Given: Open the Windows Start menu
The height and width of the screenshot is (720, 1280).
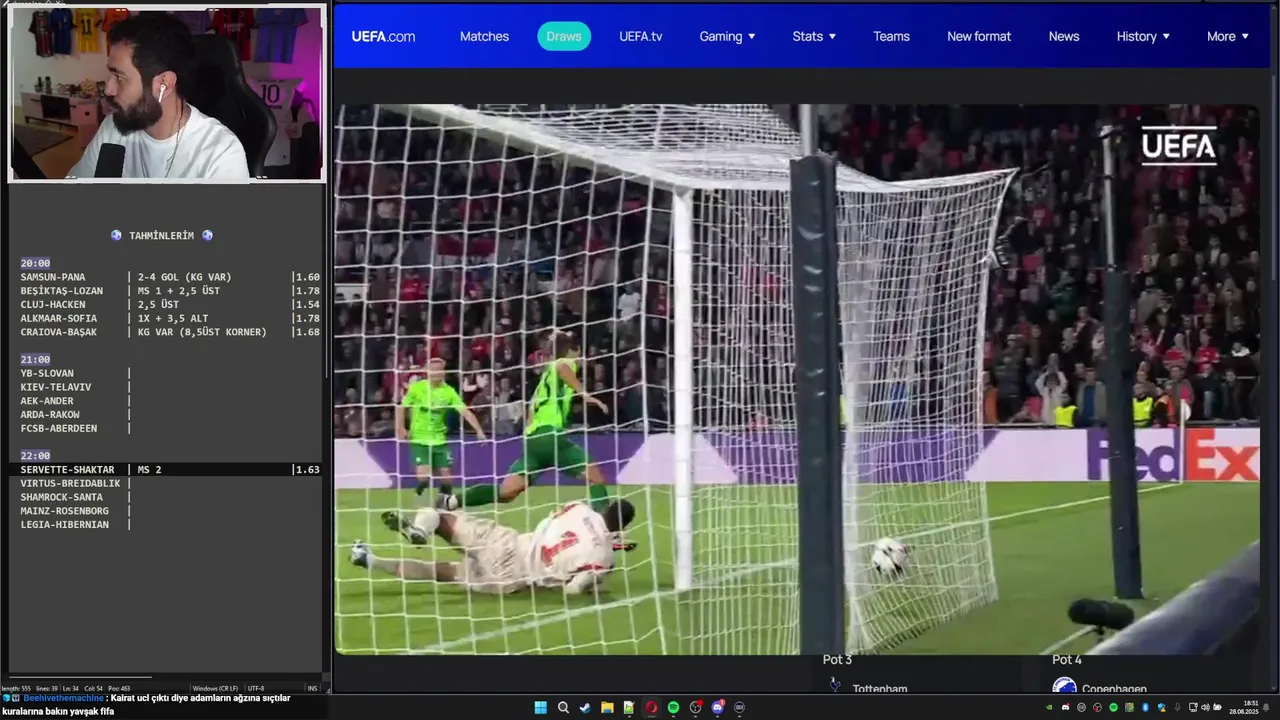Looking at the screenshot, I should coord(540,707).
